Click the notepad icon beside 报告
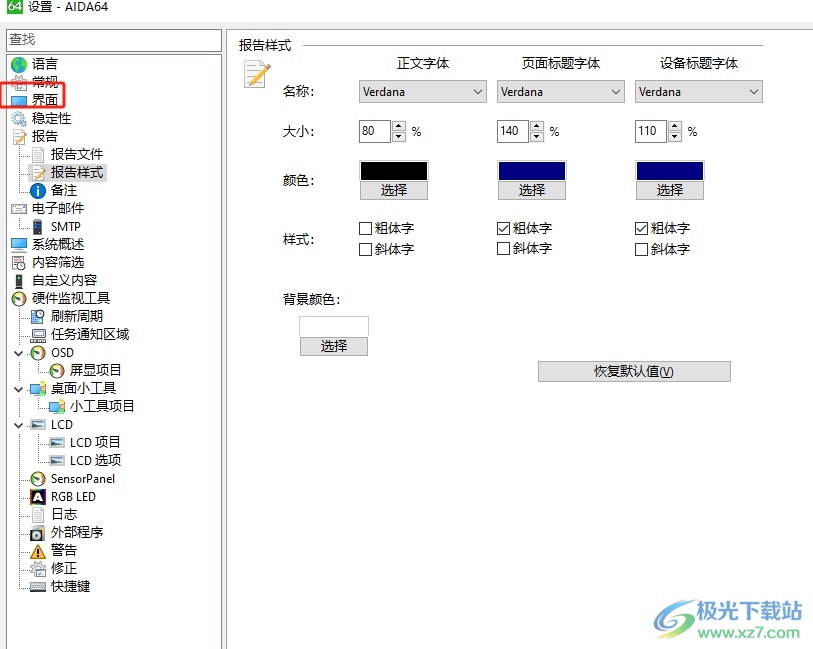 click(19, 137)
